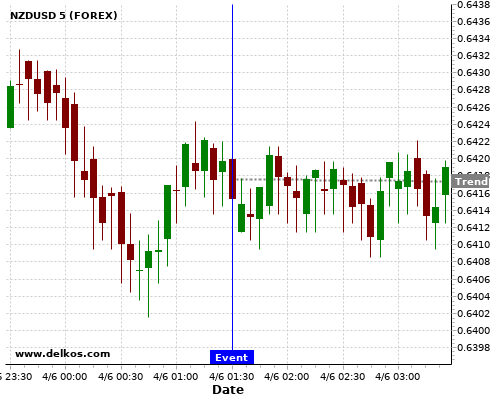500x400 pixels.
Task: Click the 4/6 03:00 date axis label
Action: (398, 377)
